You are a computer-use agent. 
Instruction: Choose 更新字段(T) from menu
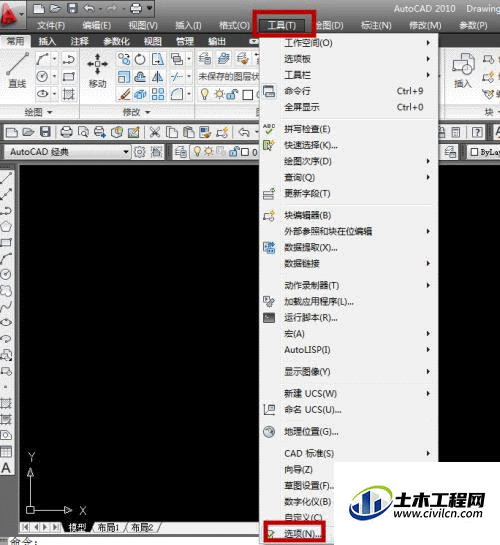(349, 193)
